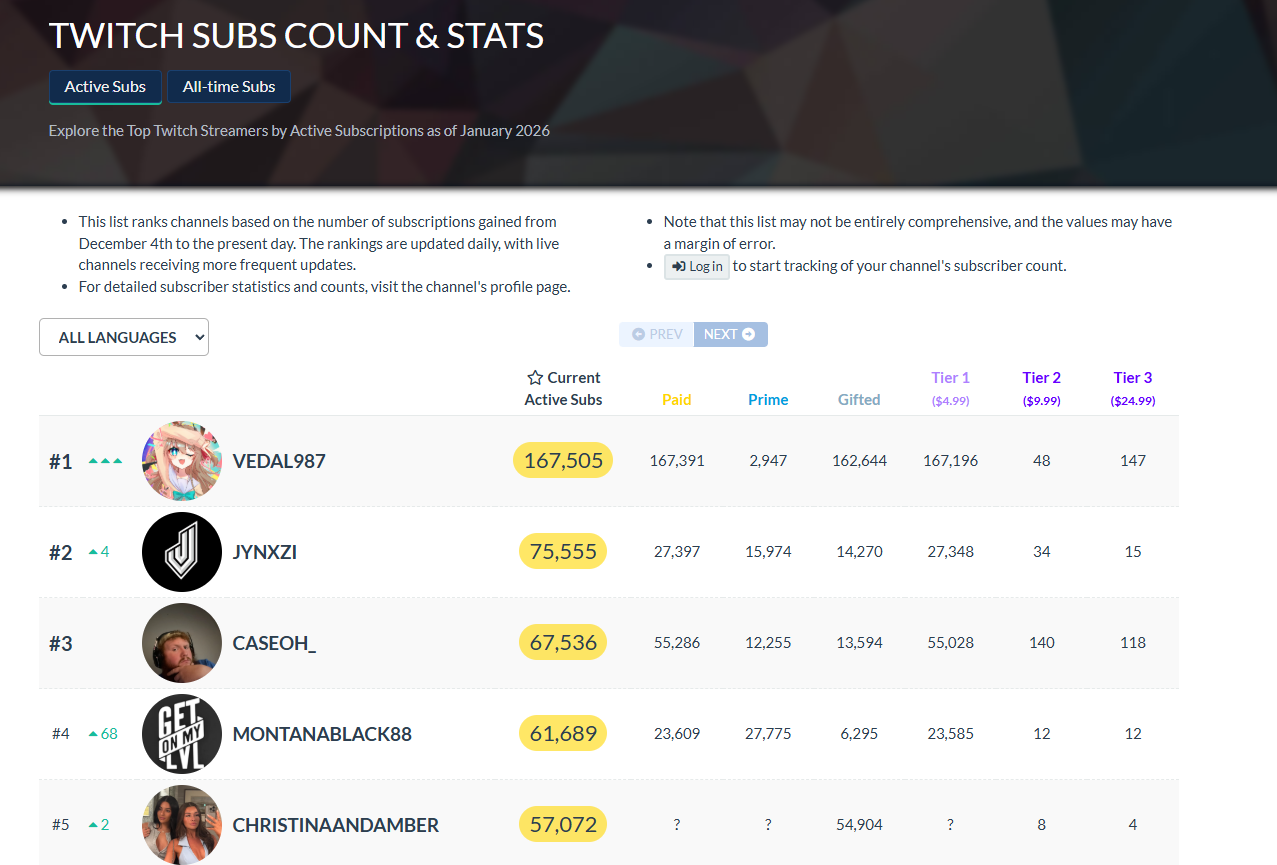Click MONTANABLACK88 gifted value 6,295
The height and width of the screenshot is (865, 1277).
859,734
